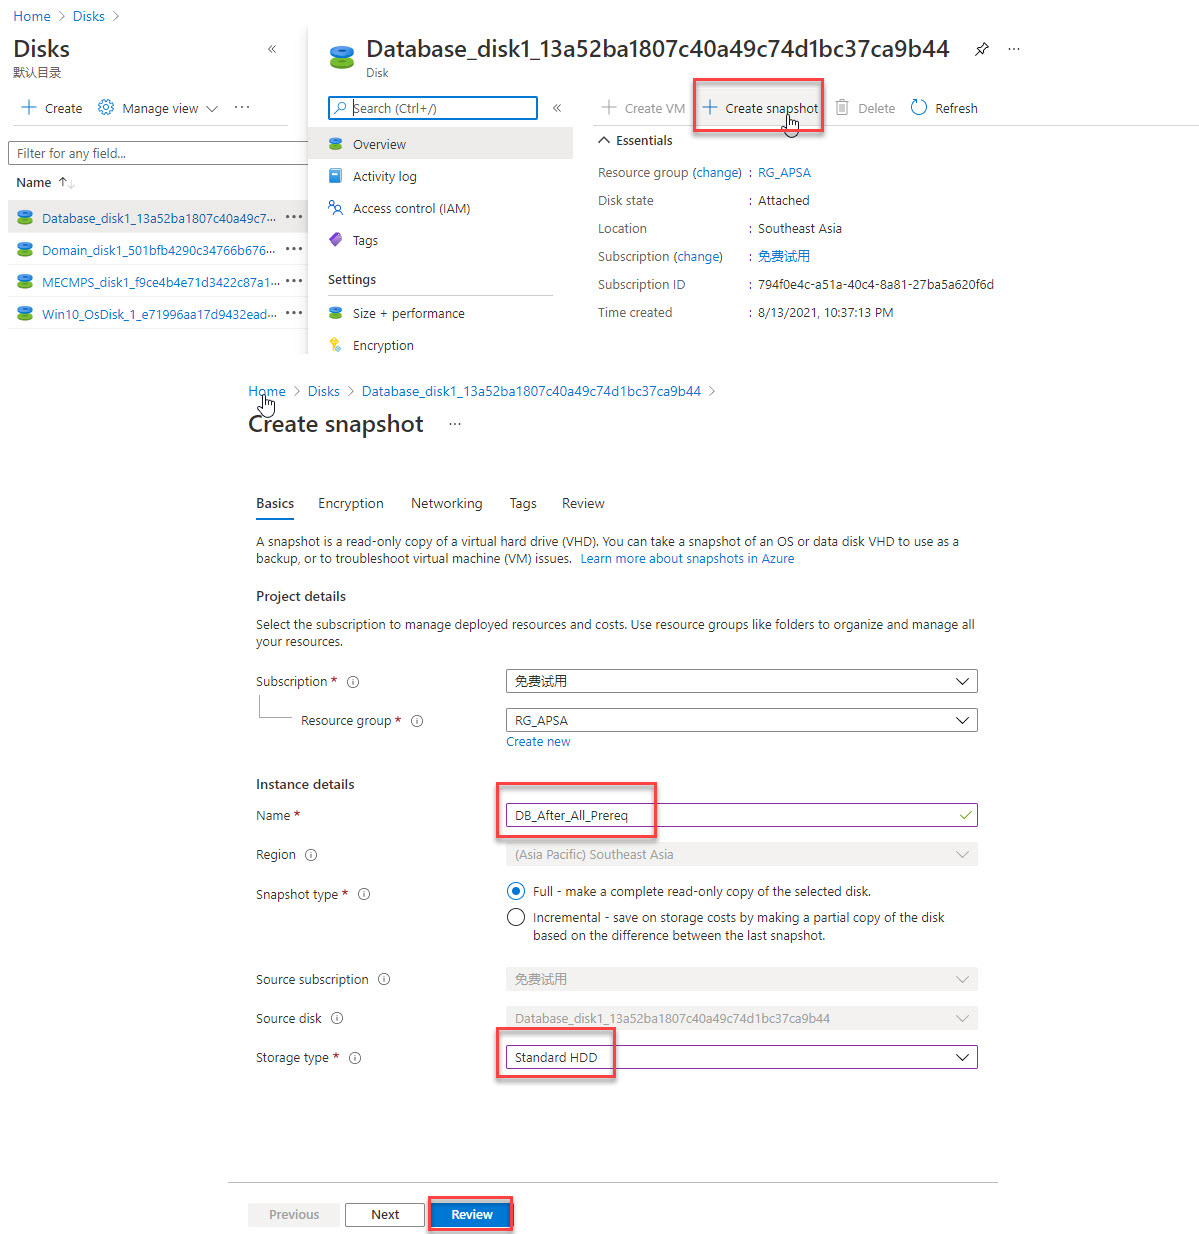Click the Refresh icon in the disk toolbar
This screenshot has width=1199, height=1234.
pos(919,108)
